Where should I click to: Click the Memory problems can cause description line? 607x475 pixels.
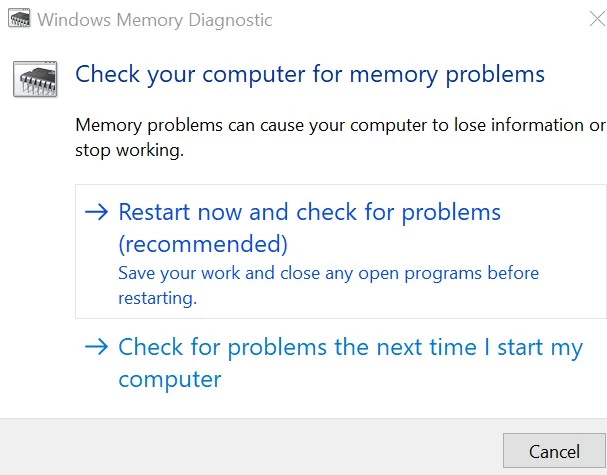coord(341,125)
